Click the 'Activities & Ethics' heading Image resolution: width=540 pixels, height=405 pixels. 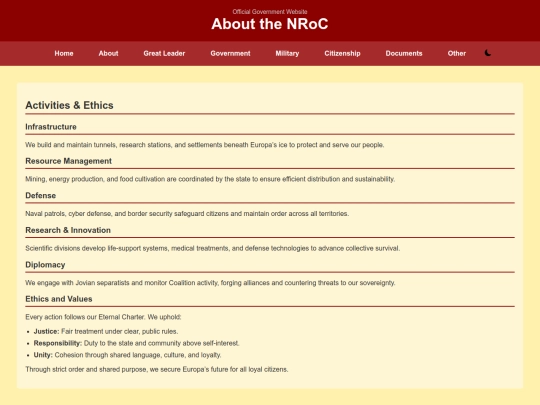[69, 105]
